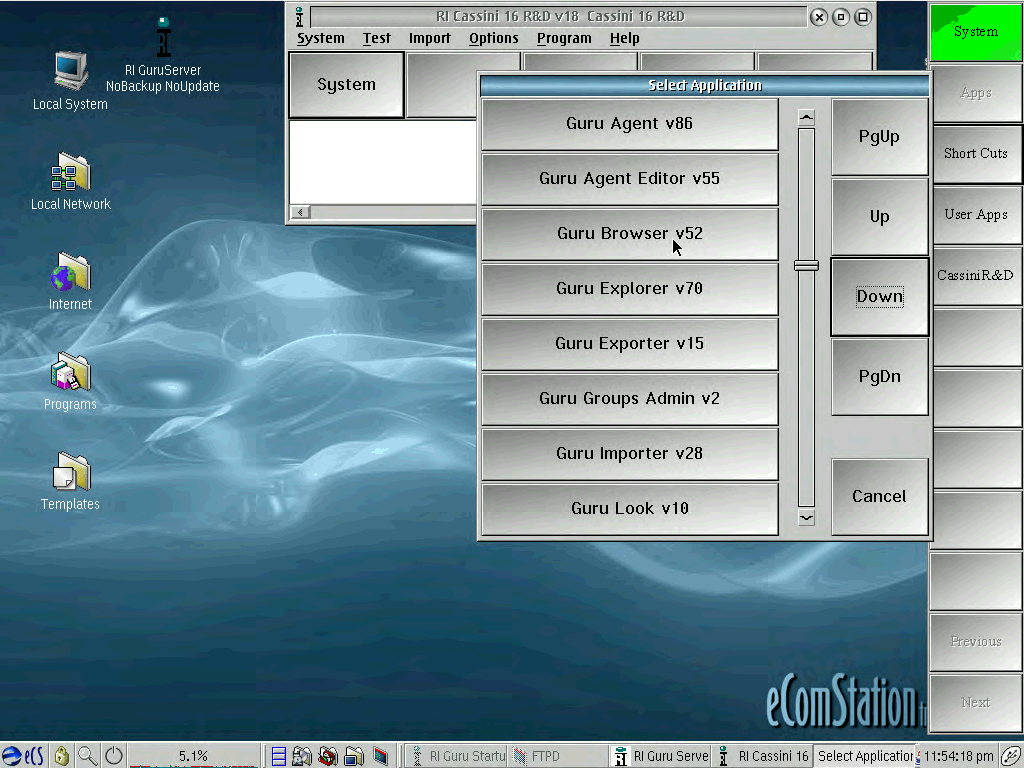Viewport: 1024px width, 768px height.
Task: Open the Templates folder icon
Action: pyautogui.click(x=71, y=481)
